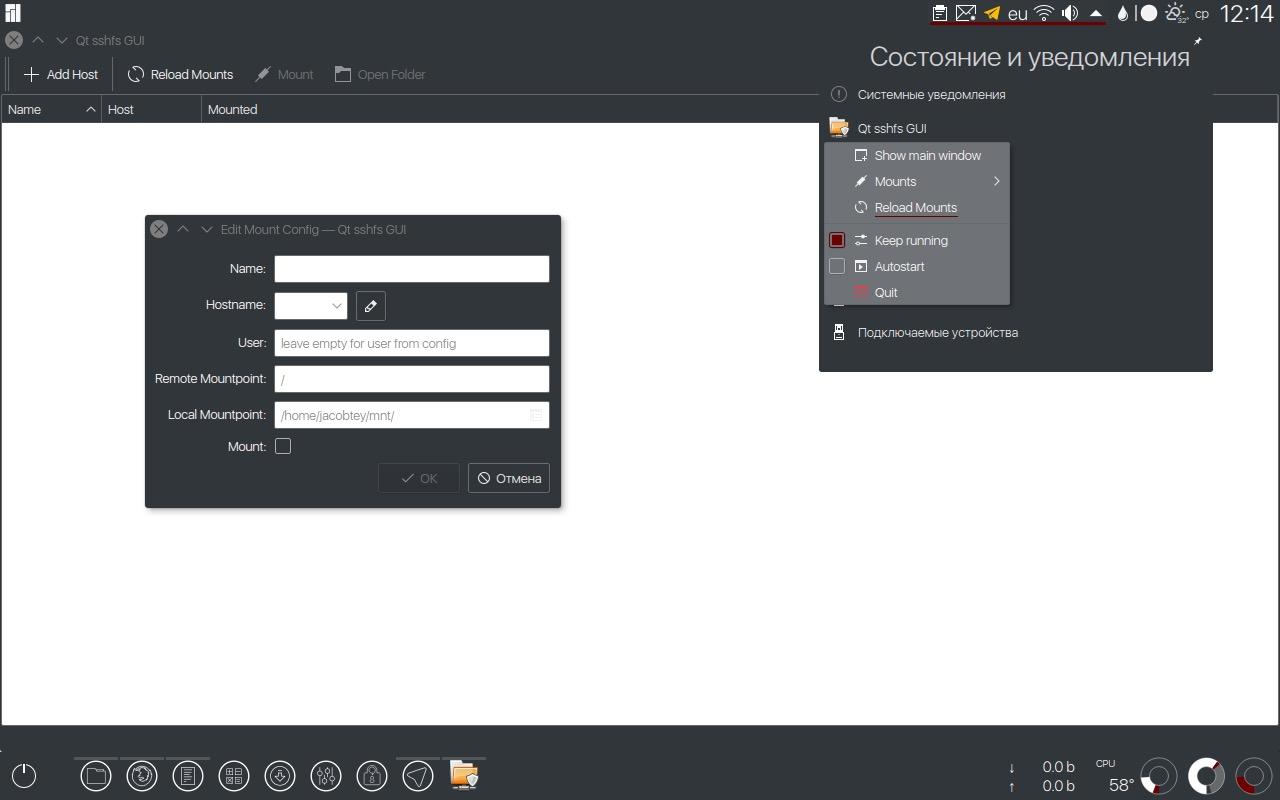Click the weather 32° widget
Viewport: 1280px width, 800px height.
pos(1176,13)
